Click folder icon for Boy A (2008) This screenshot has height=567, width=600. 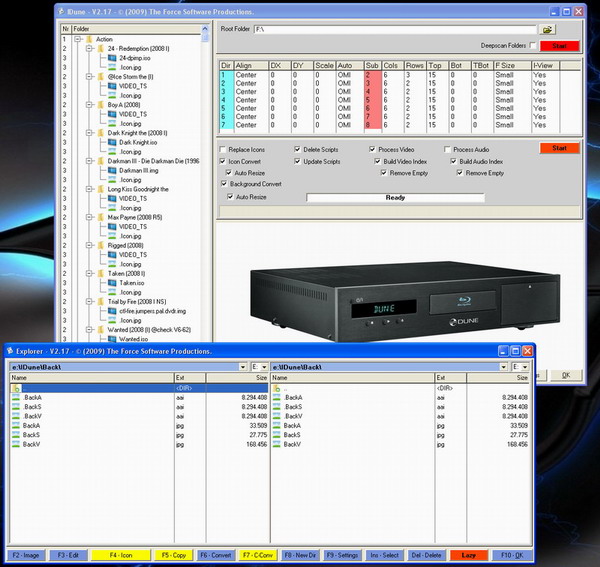click(101, 104)
